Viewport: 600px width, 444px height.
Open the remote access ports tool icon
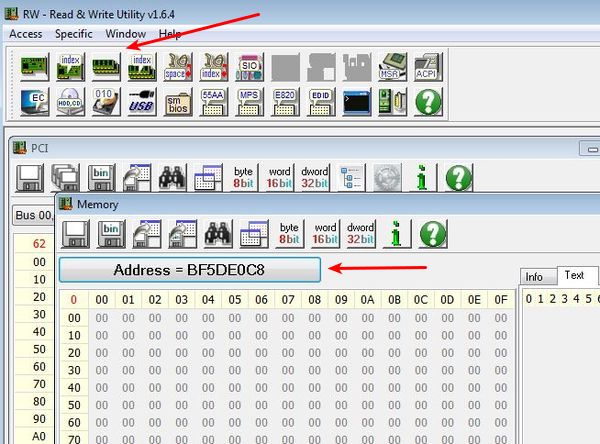[x=392, y=102]
